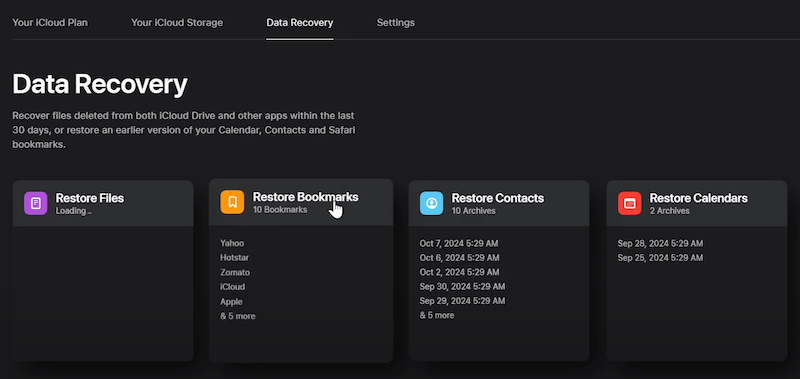This screenshot has width=800, height=379.
Task: Select the Oct 7, 2024 contacts archive
Action: (459, 243)
